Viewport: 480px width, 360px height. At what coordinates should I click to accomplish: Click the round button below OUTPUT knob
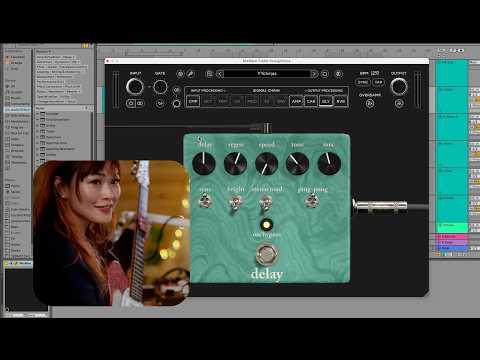(399, 104)
